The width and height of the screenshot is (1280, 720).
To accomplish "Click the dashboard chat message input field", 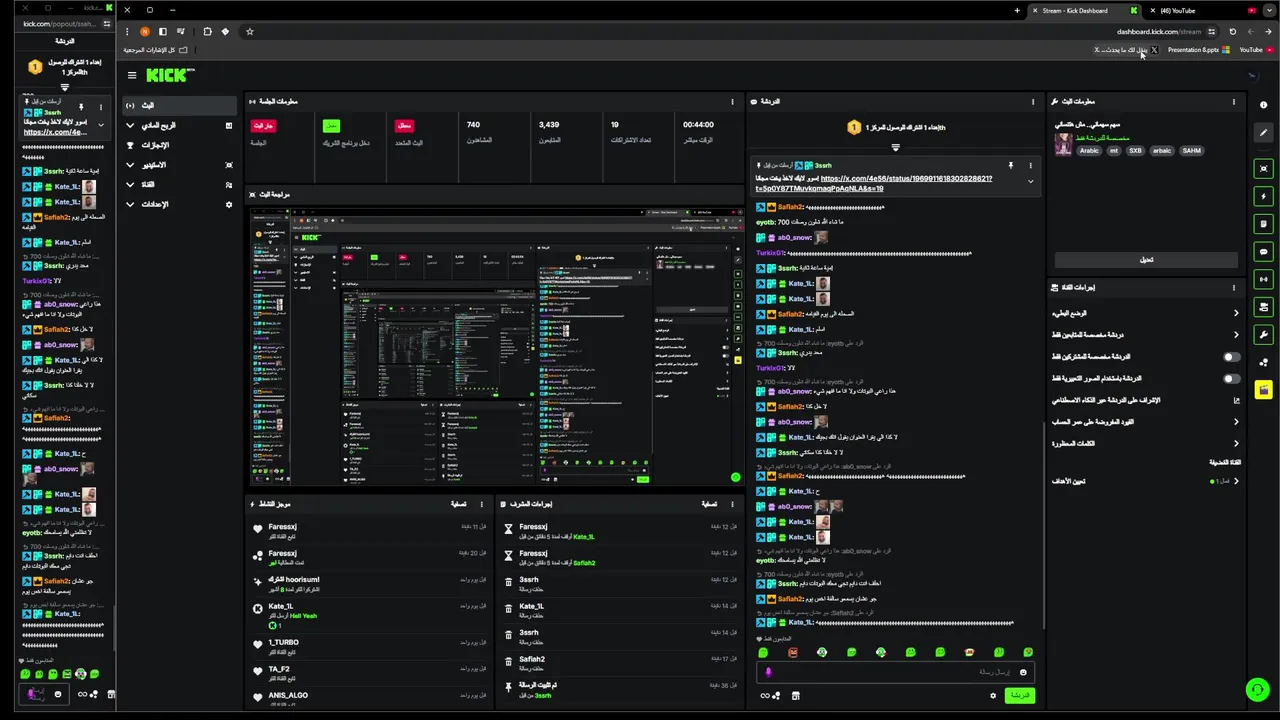I will pyautogui.click(x=895, y=672).
